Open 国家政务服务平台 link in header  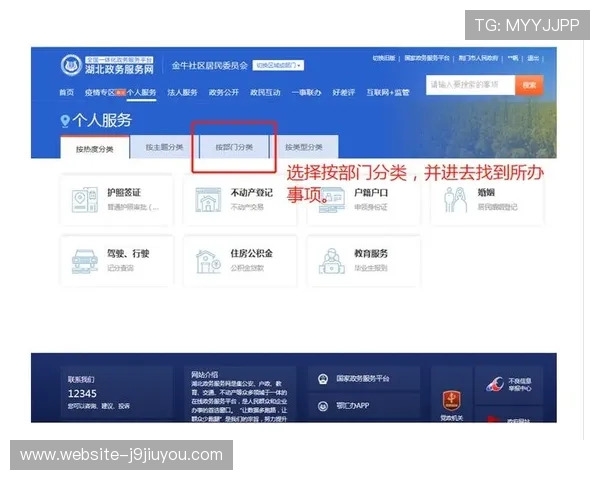427,58
